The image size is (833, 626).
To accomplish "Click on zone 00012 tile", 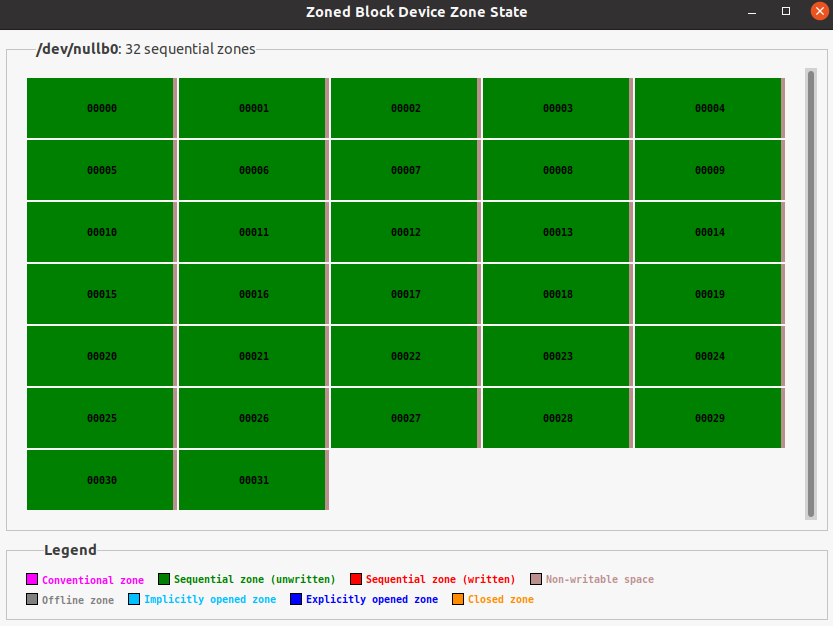I will coord(405,232).
